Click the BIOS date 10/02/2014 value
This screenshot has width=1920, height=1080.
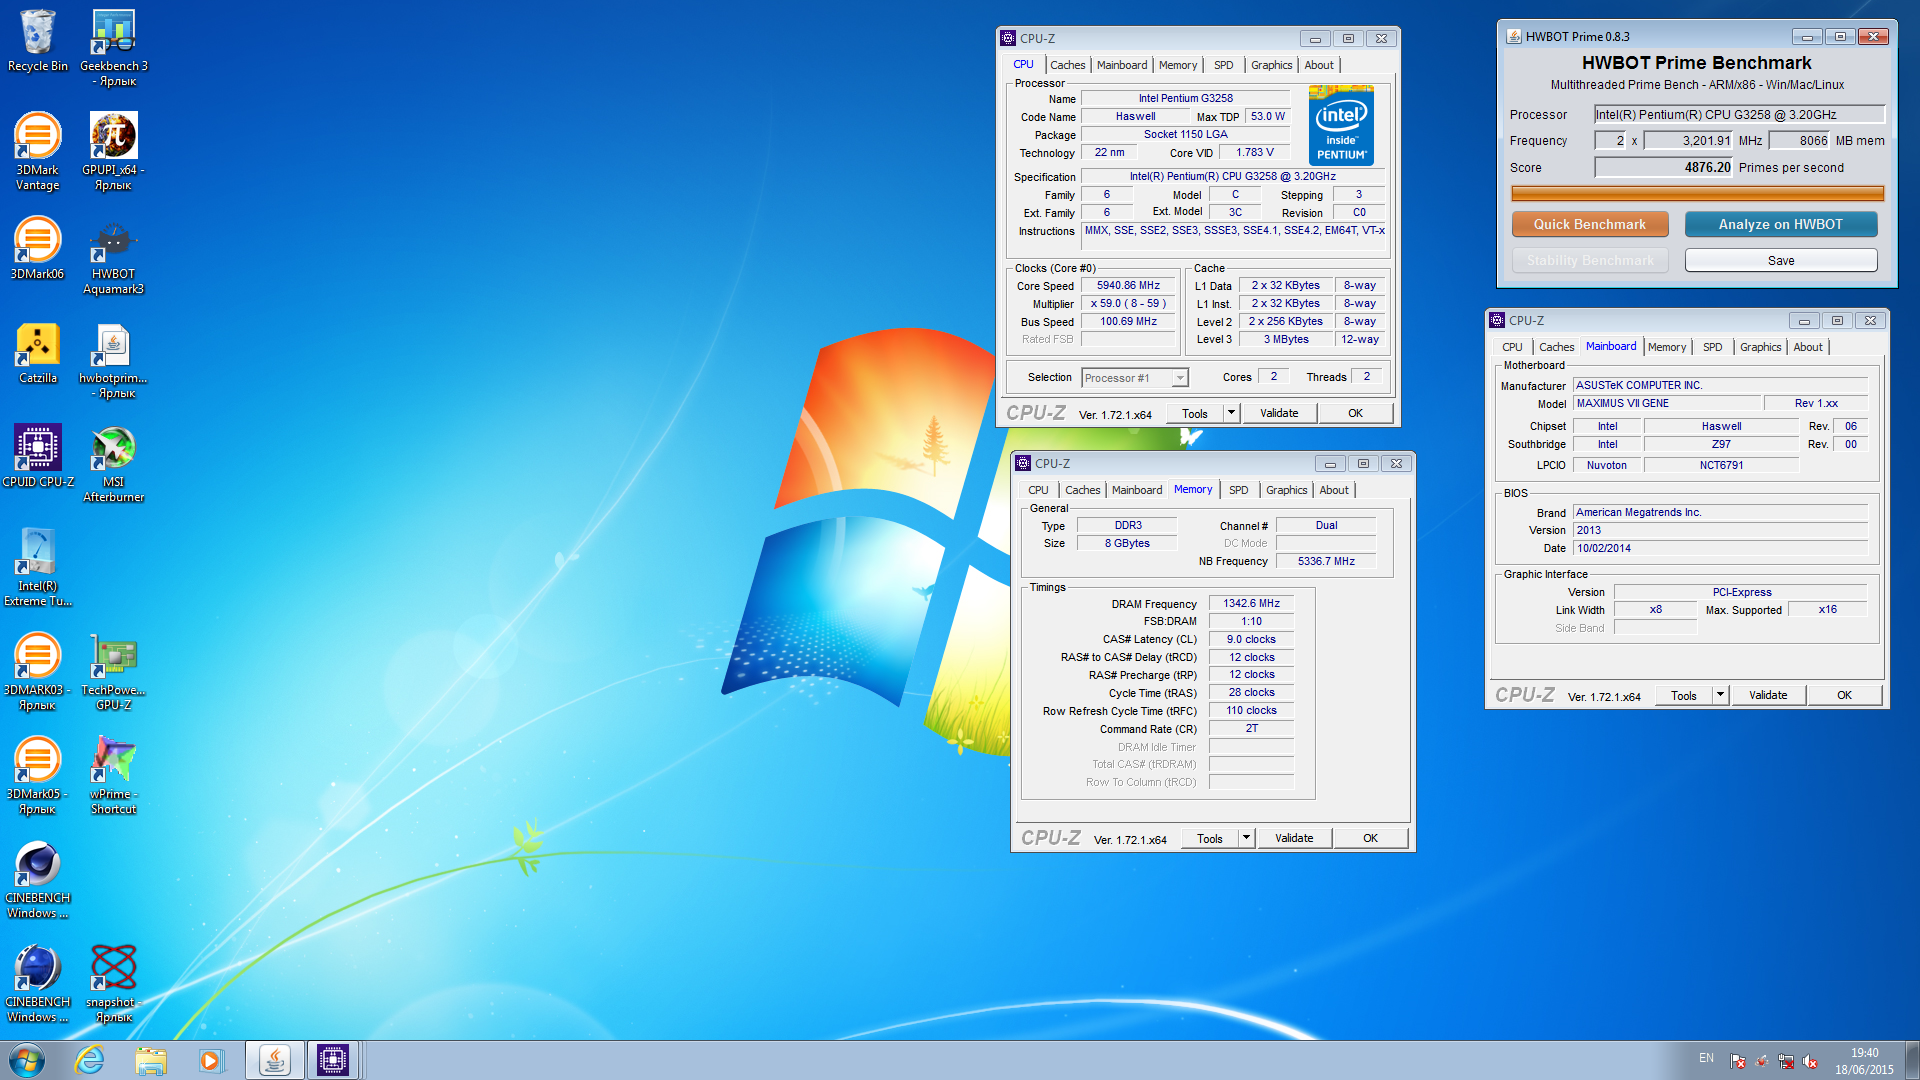pos(1720,549)
